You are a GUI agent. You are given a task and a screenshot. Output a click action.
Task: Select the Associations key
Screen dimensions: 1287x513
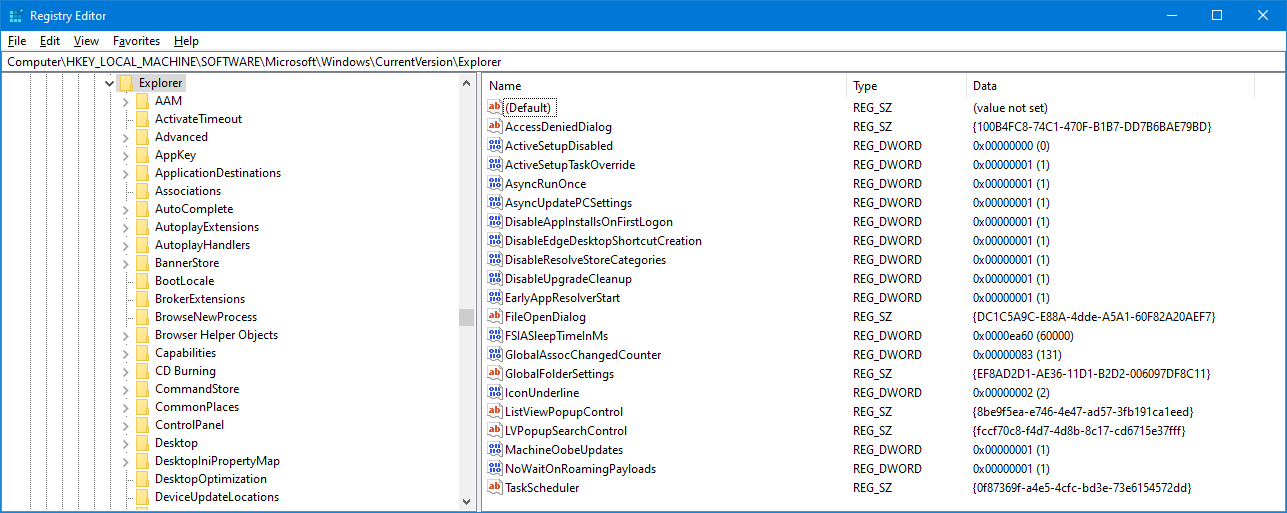188,191
